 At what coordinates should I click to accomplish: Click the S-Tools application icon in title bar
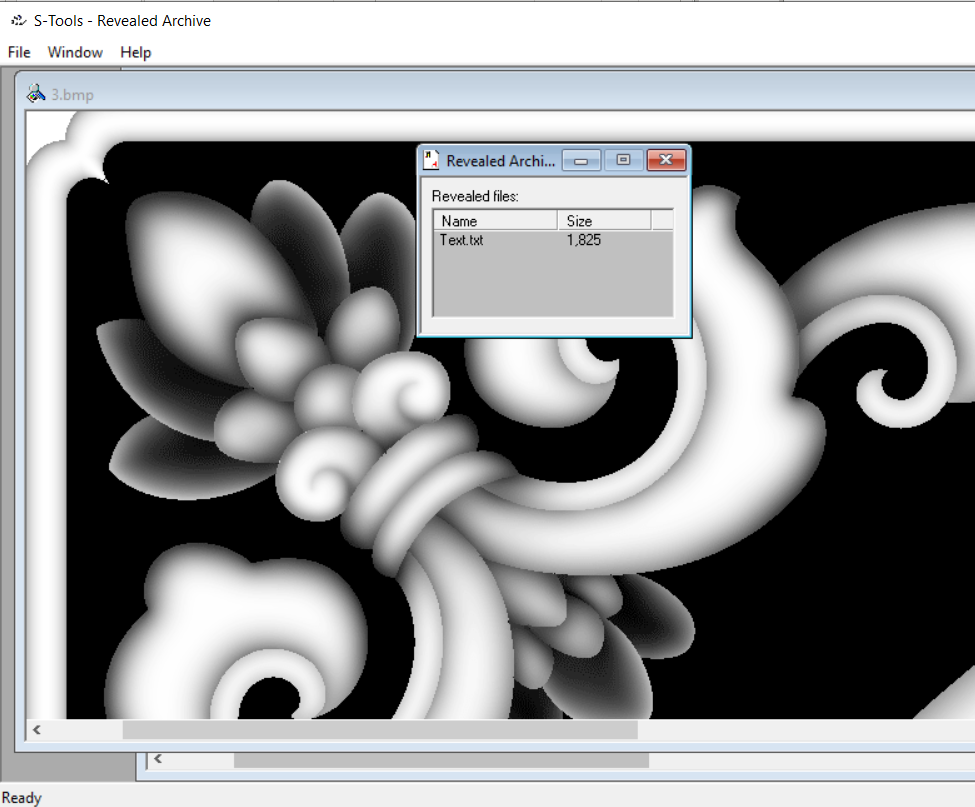pos(19,21)
